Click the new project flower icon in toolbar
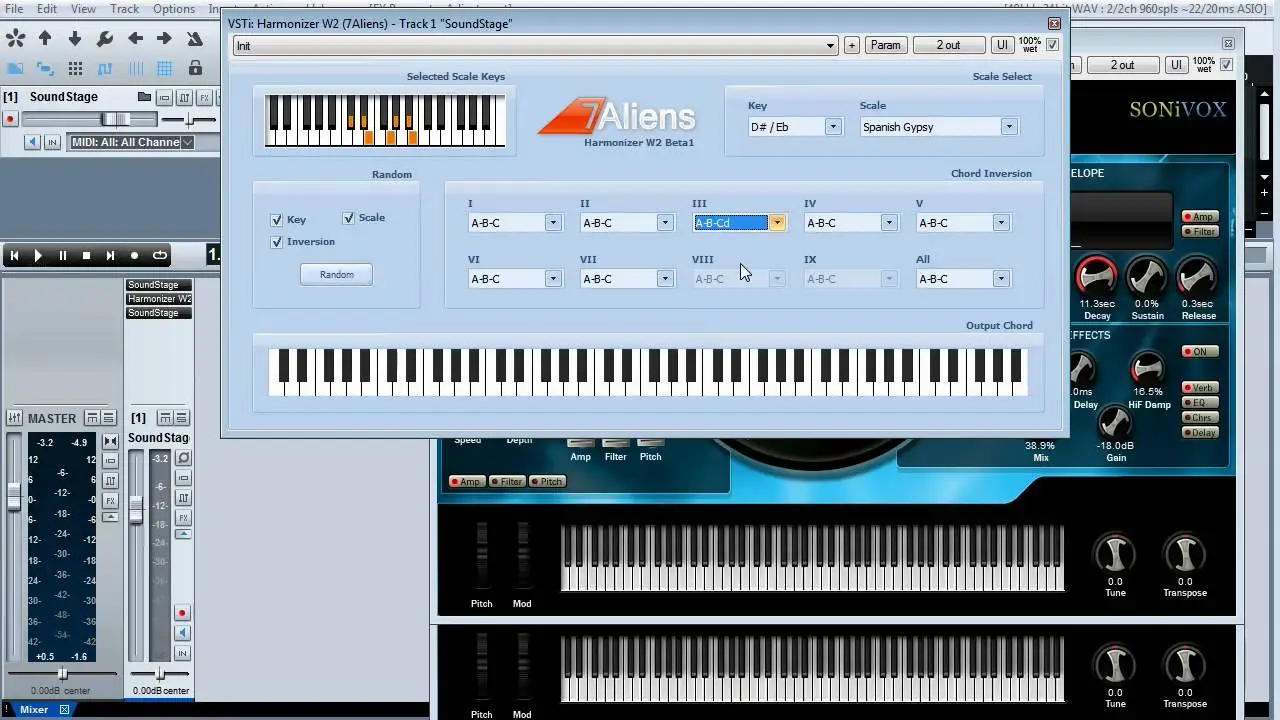The height and width of the screenshot is (720, 1280). point(15,39)
